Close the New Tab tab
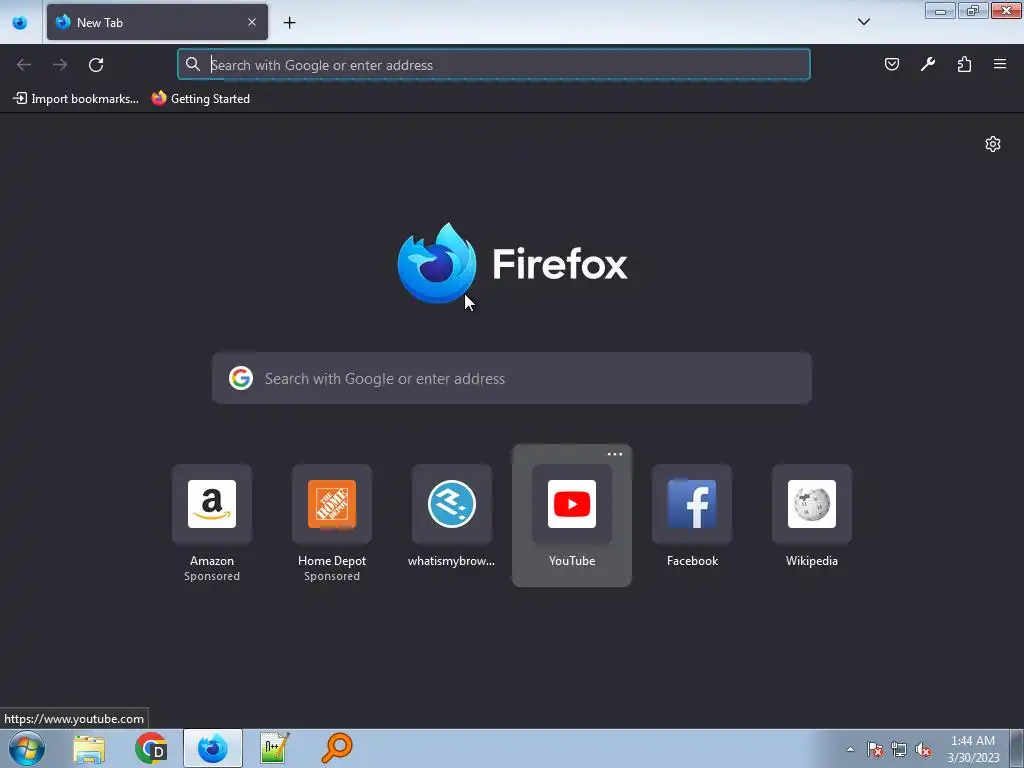Viewport: 1024px width, 768px height. coord(252,22)
